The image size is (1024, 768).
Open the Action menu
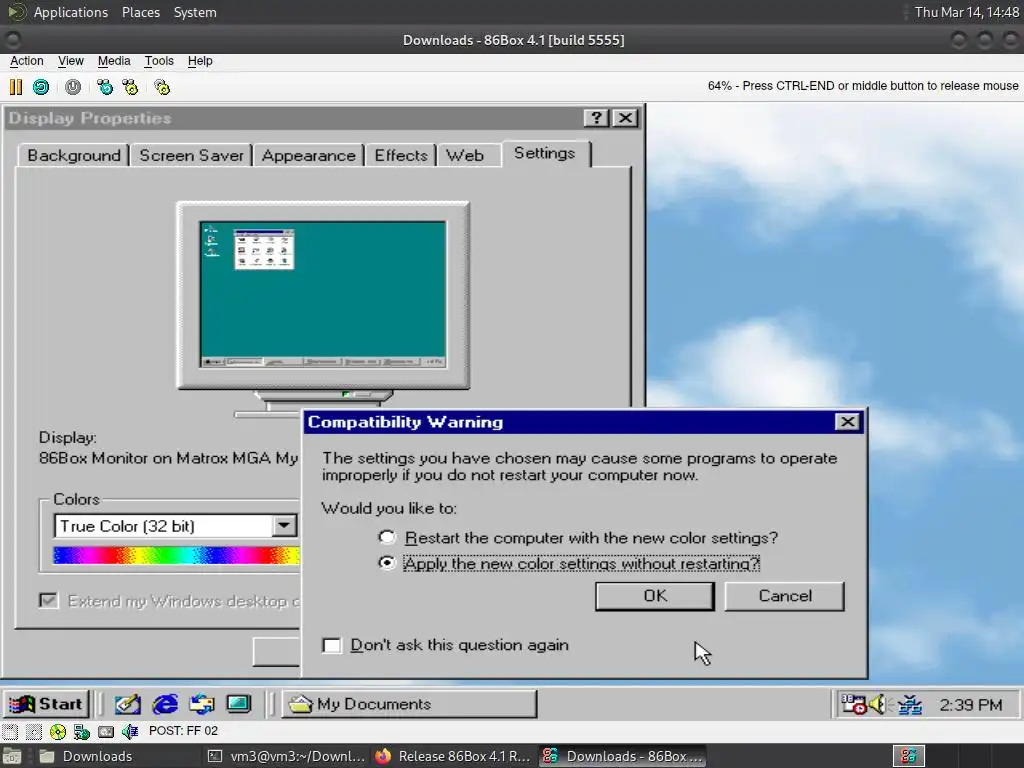27,61
